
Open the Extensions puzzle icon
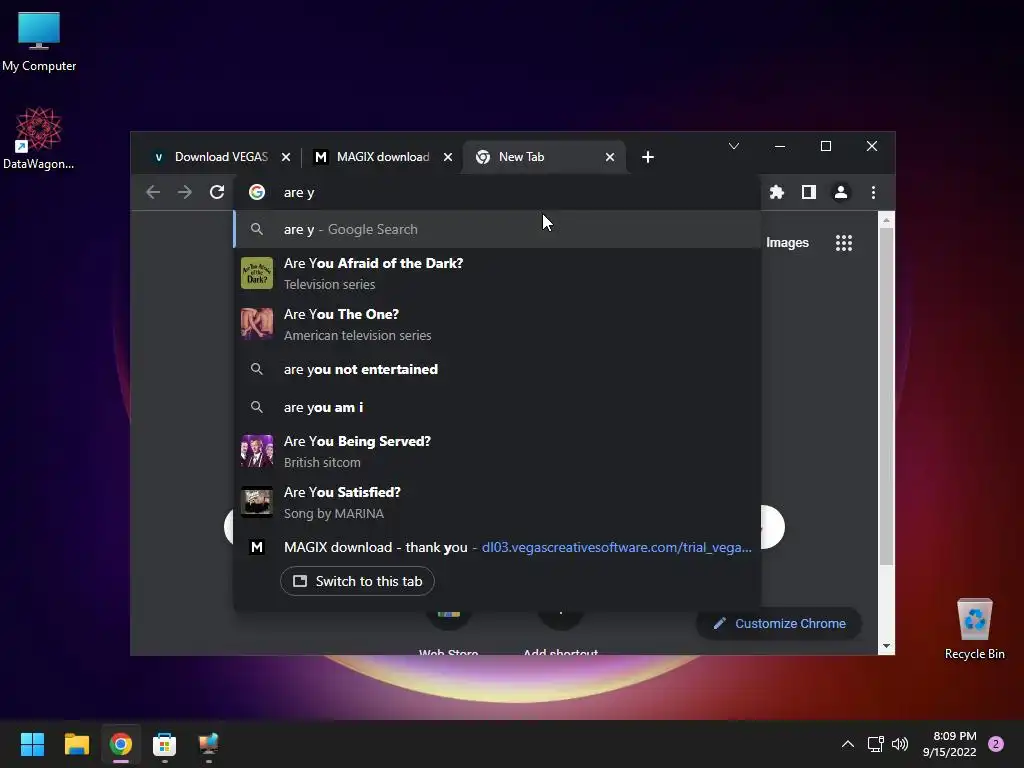(x=776, y=192)
